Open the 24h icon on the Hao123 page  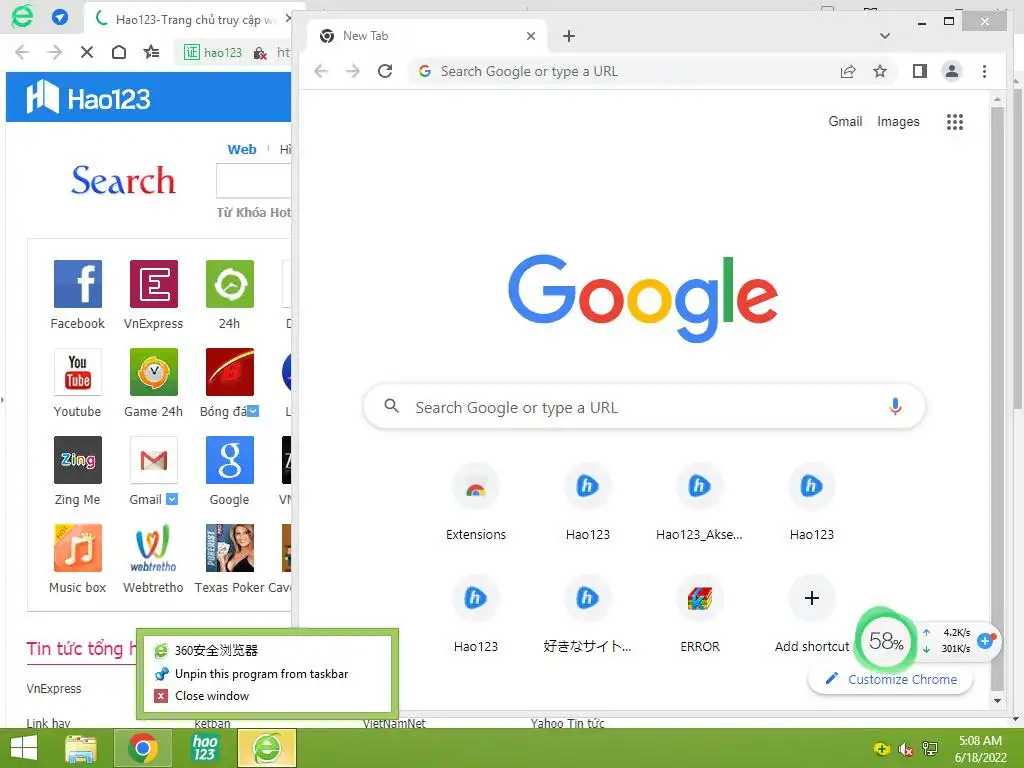[x=229, y=284]
